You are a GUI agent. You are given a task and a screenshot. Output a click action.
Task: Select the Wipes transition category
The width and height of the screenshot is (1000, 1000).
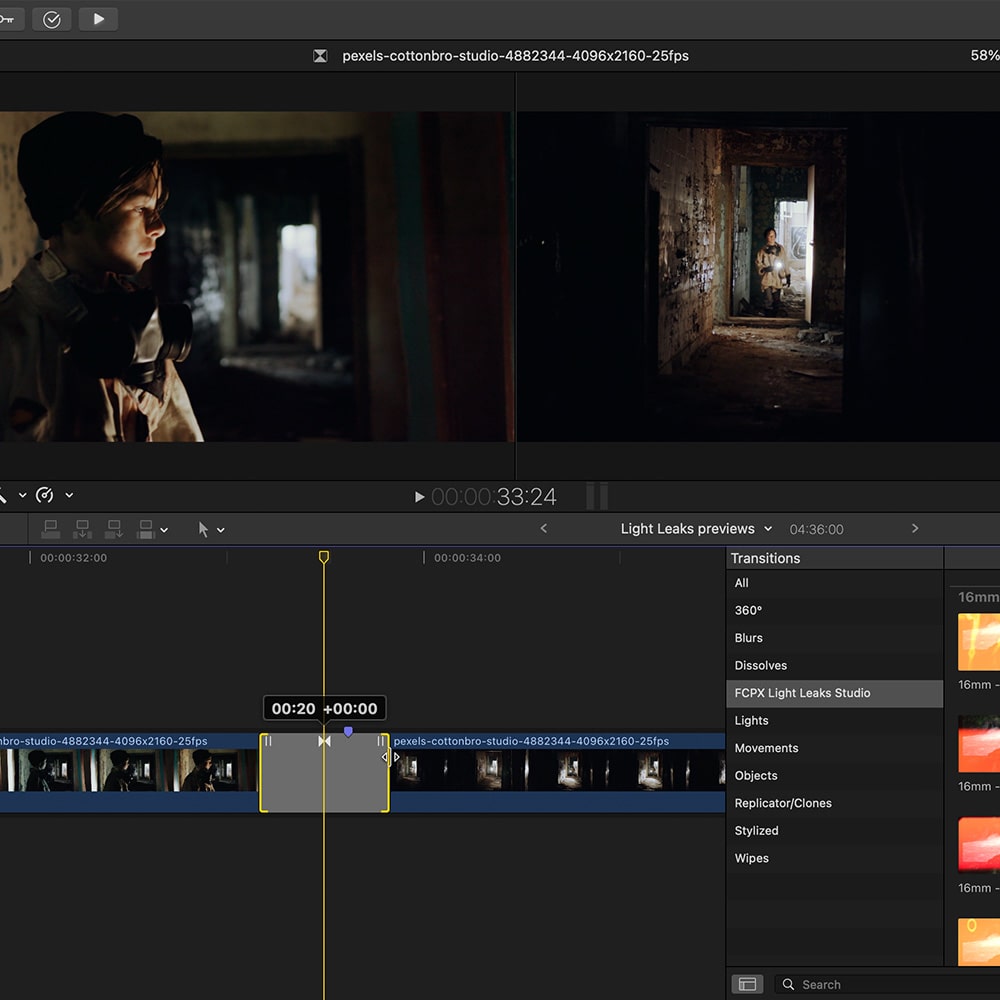(752, 858)
